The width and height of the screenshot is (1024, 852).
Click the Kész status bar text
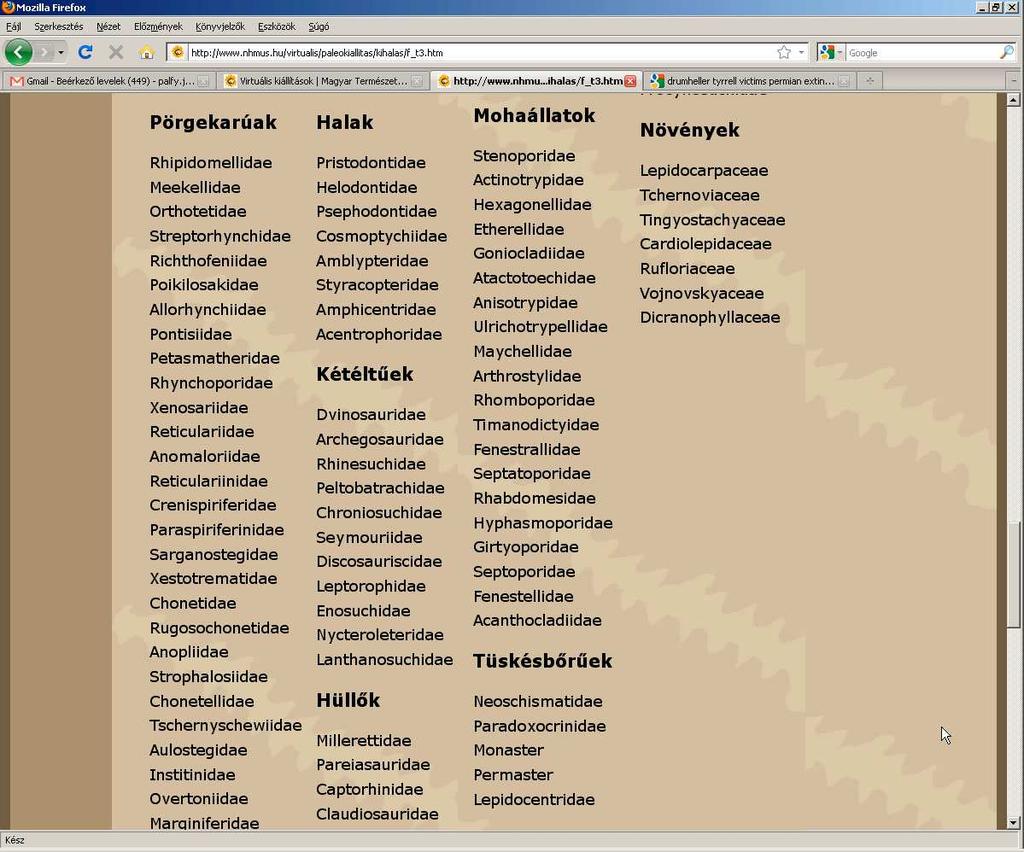coord(14,840)
